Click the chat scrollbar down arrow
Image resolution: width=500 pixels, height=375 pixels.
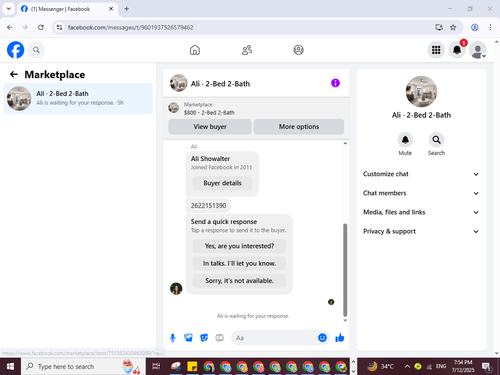(345, 320)
